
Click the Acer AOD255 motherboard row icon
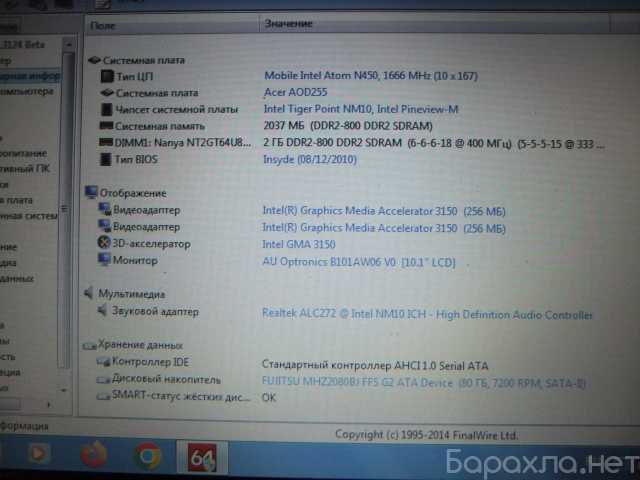tap(107, 93)
